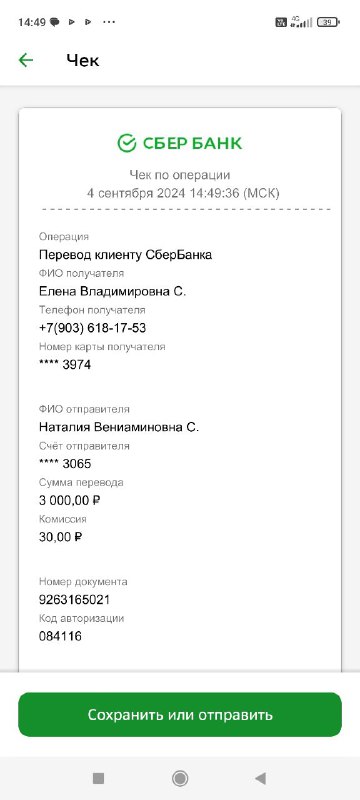Tap document number 9263165021

pyautogui.click(x=74, y=599)
